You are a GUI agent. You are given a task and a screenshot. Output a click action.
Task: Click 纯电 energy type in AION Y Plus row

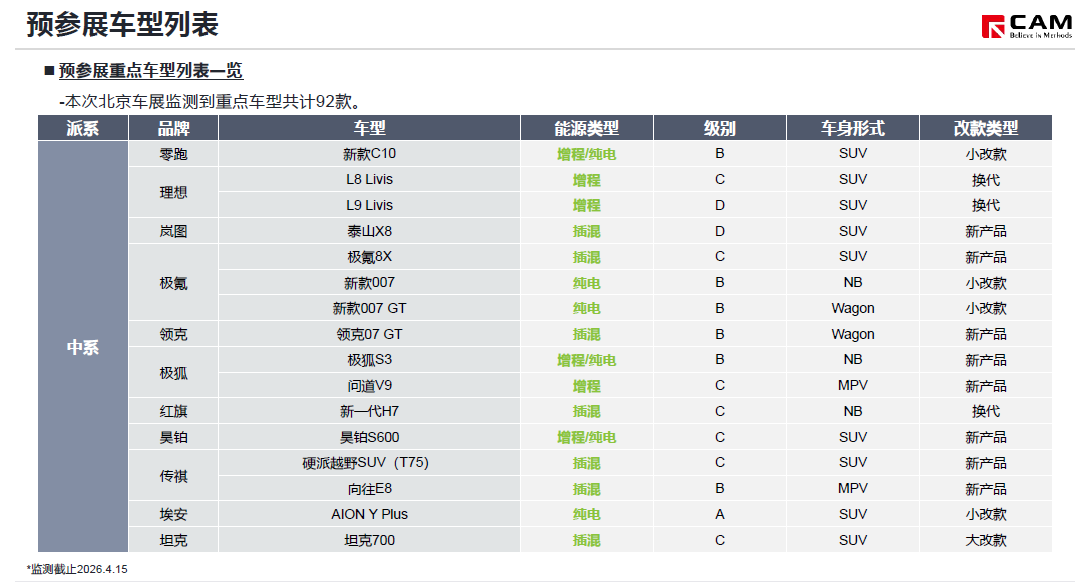pos(587,515)
